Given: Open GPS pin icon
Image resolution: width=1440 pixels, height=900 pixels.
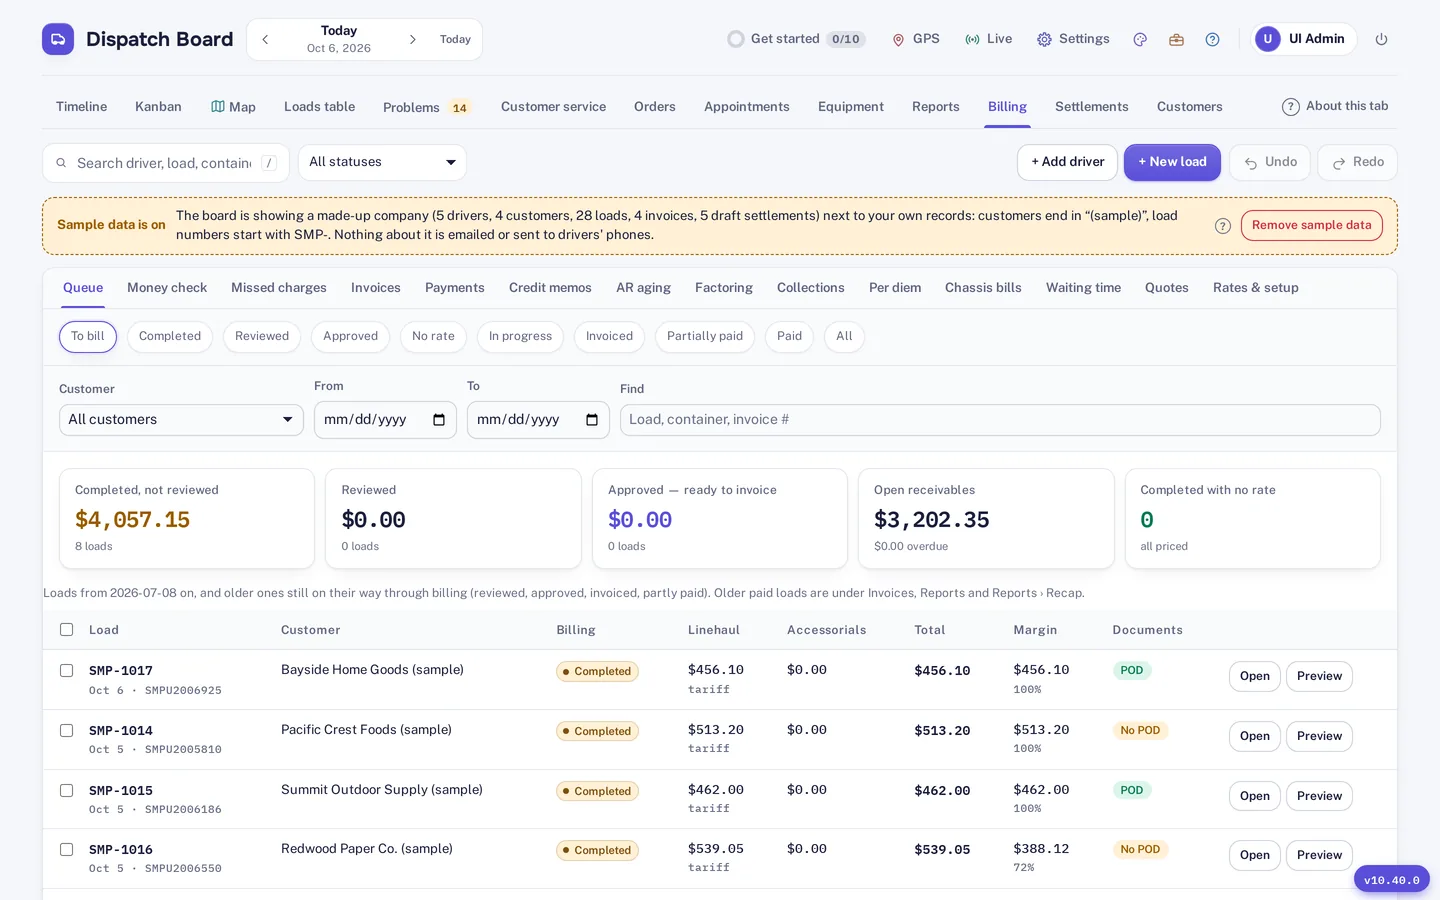Looking at the screenshot, I should tap(898, 40).
